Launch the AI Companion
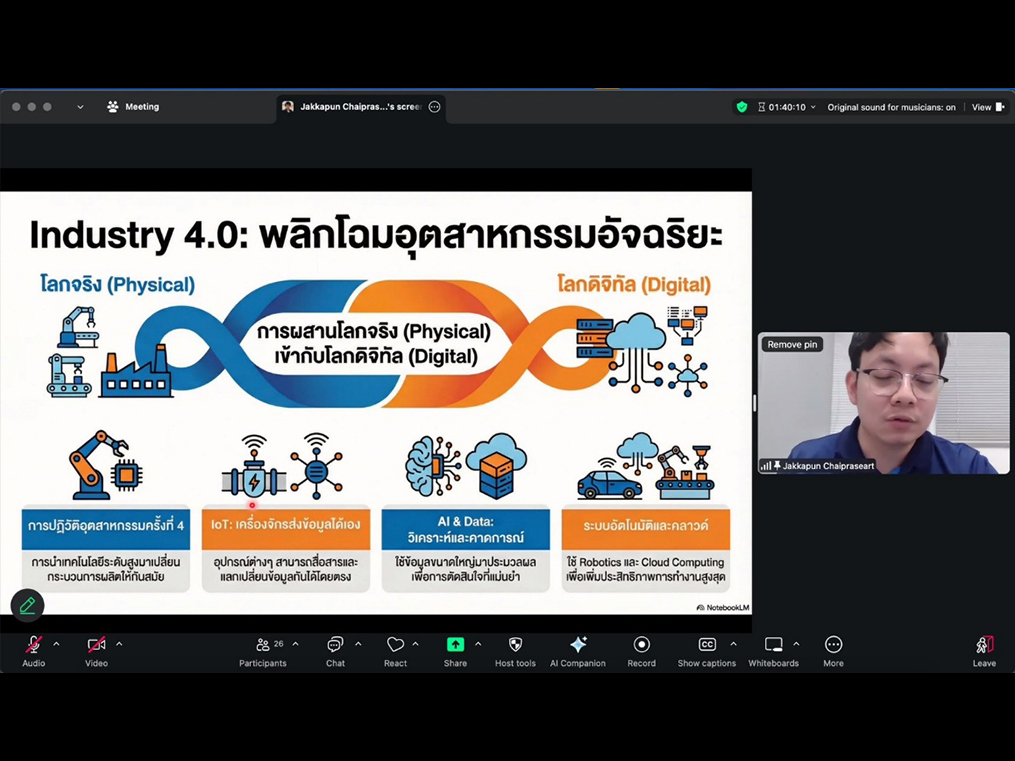 [577, 646]
